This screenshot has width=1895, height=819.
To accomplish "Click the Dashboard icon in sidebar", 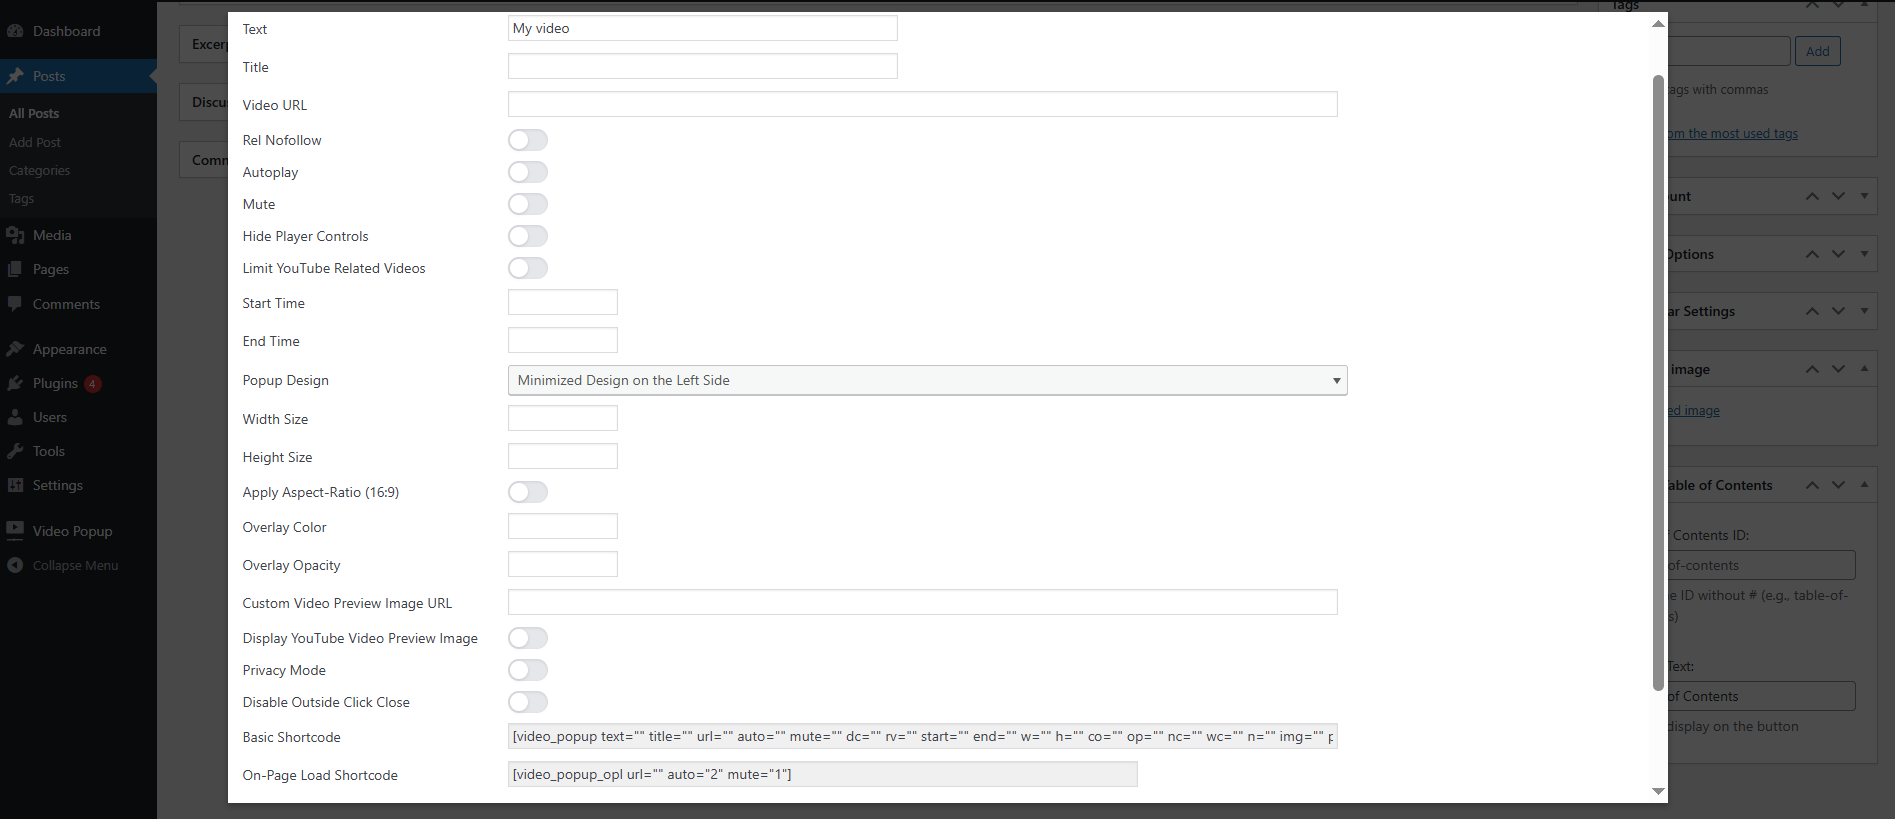I will click(15, 31).
